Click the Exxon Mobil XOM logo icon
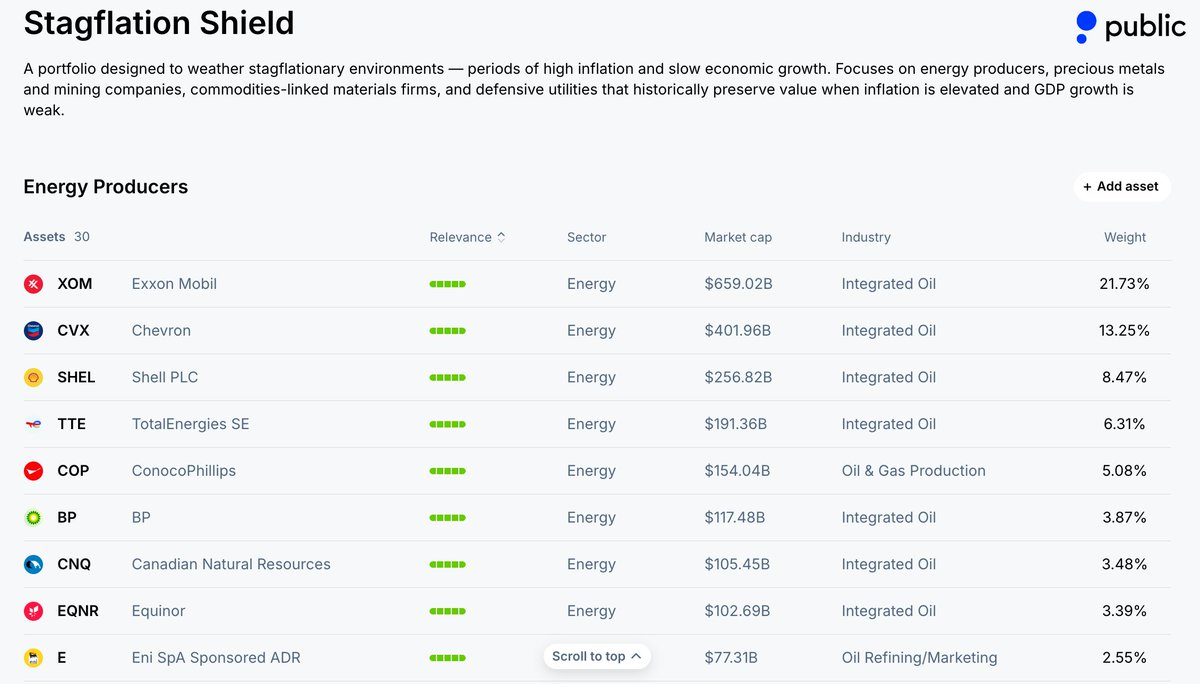 [x=33, y=284]
